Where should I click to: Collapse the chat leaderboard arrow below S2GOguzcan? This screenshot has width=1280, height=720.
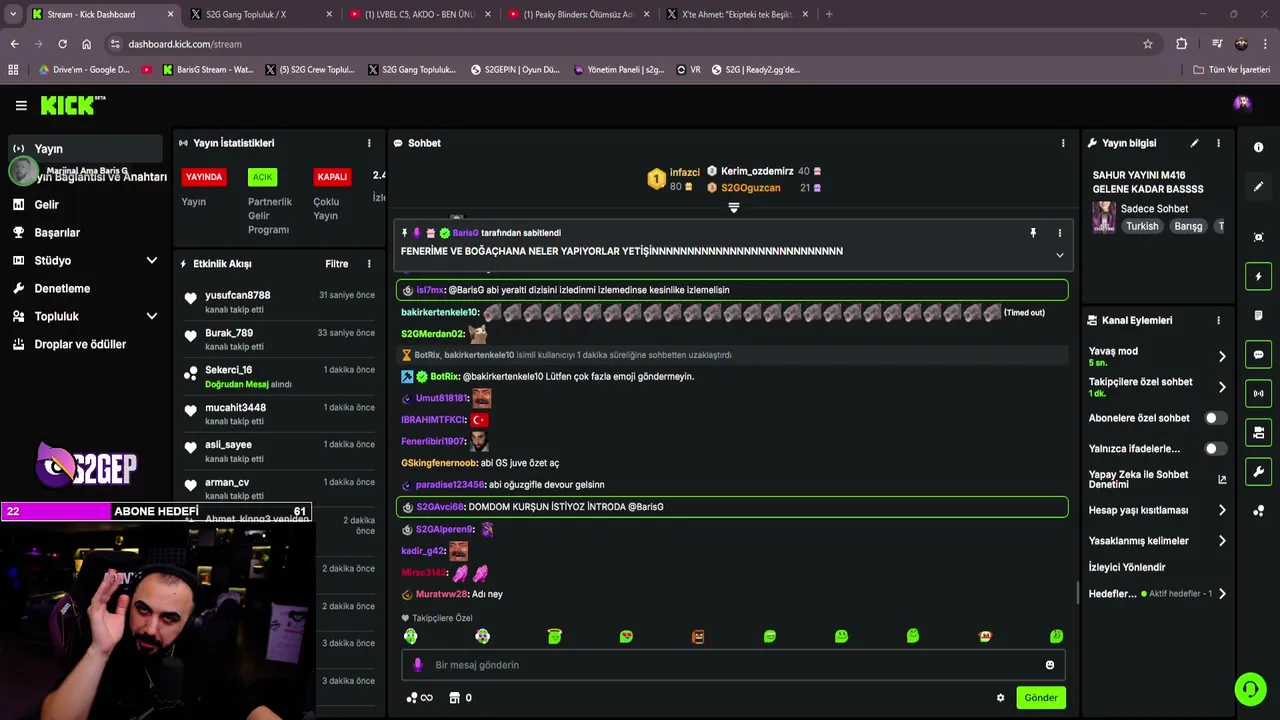pyautogui.click(x=734, y=208)
